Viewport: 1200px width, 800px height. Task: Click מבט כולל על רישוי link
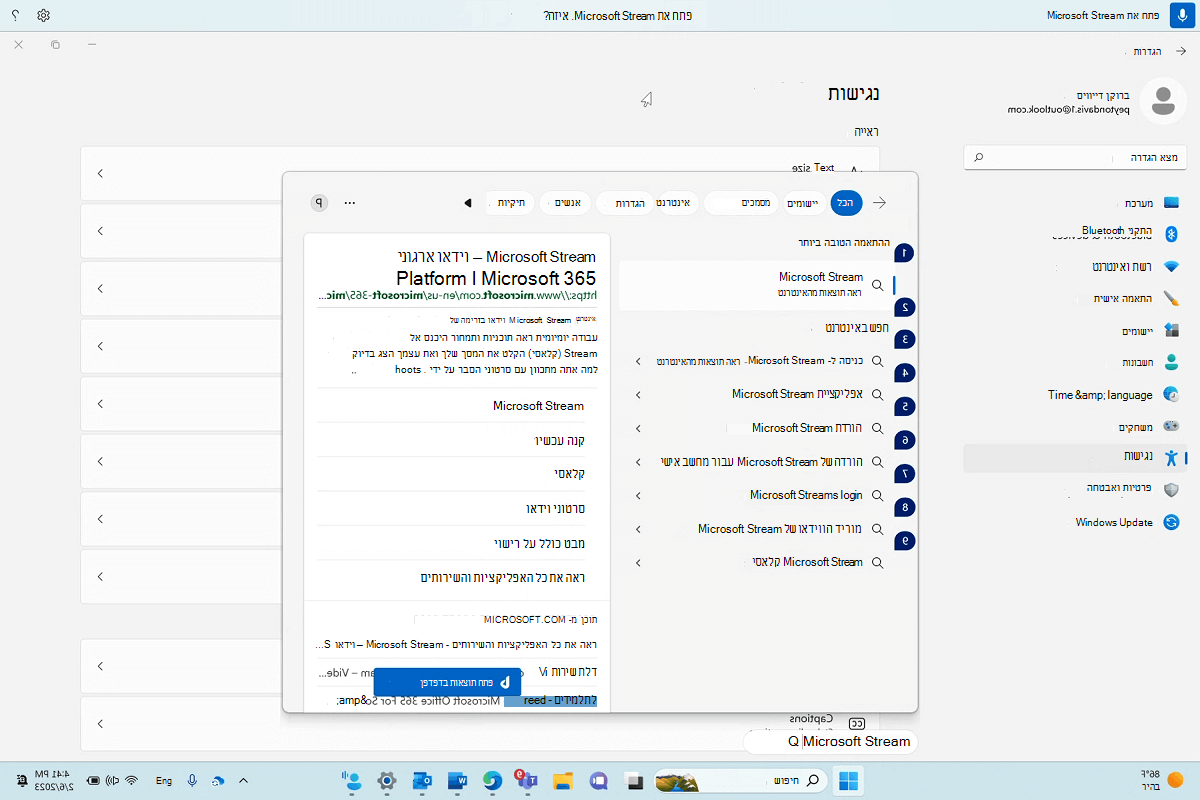538,543
